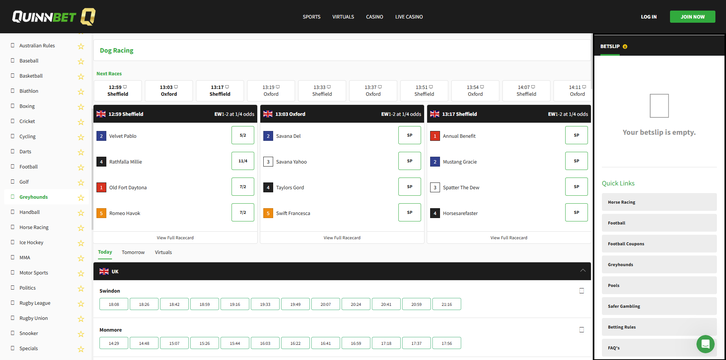Collapse the UK meetings section
726x360 pixels.
[x=582, y=271]
